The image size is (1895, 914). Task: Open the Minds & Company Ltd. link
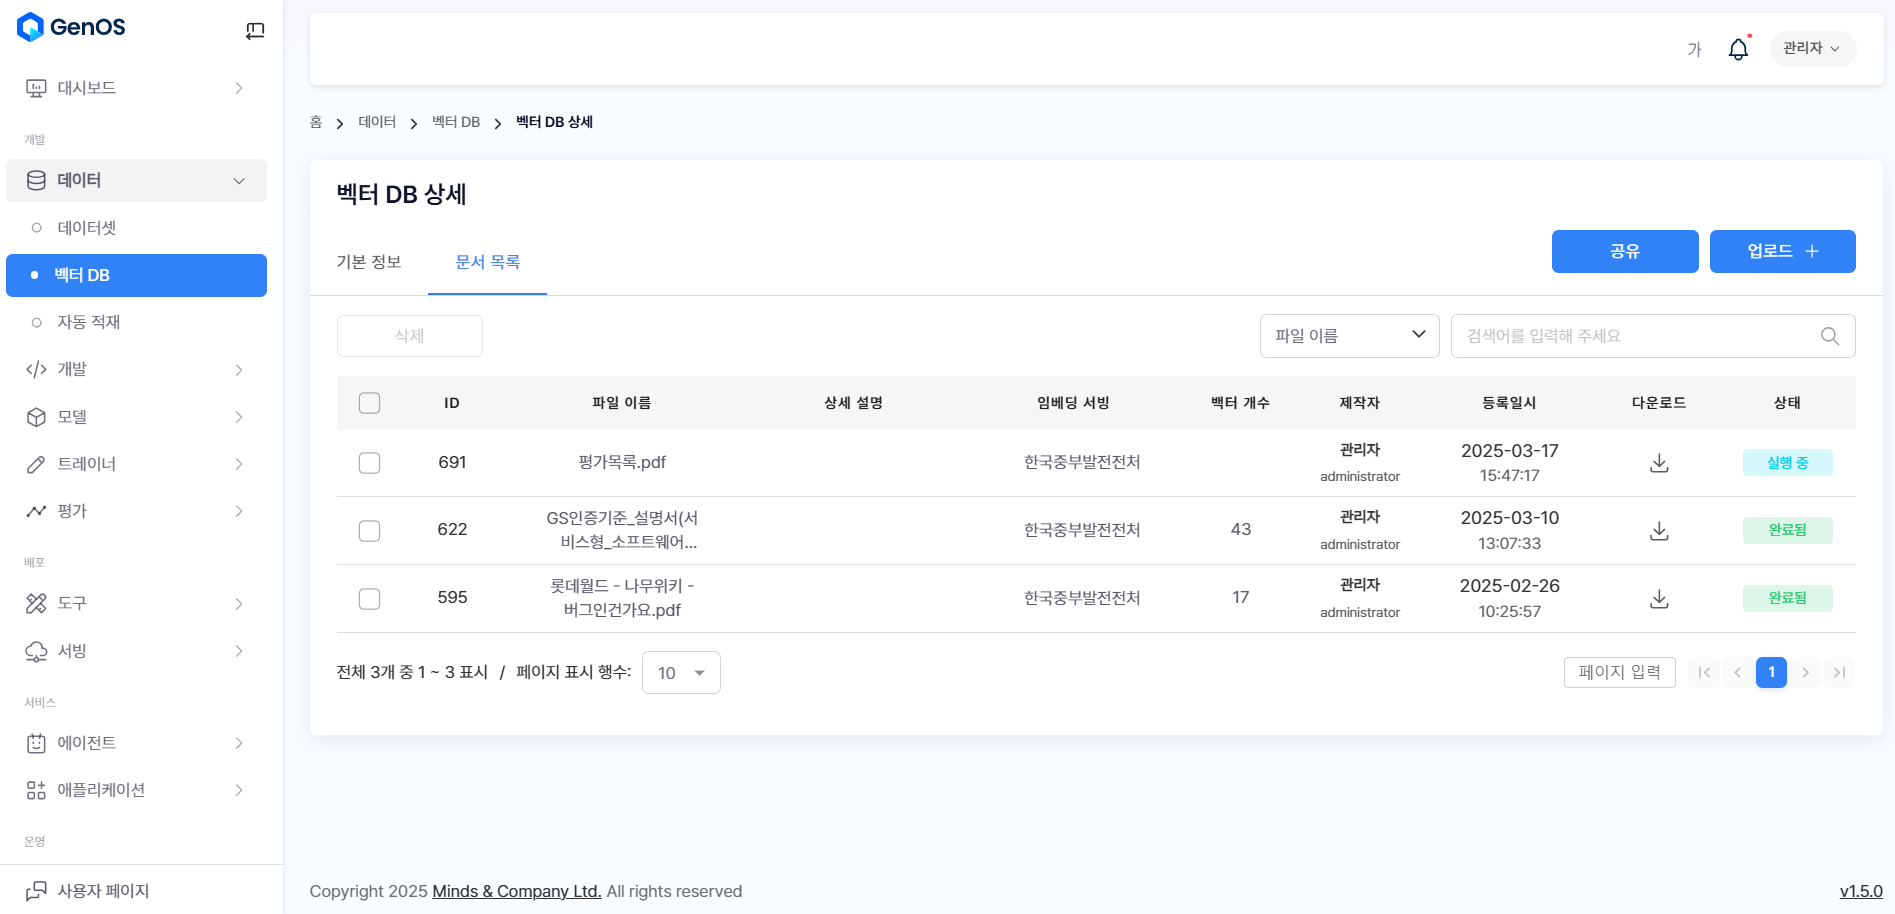click(516, 891)
